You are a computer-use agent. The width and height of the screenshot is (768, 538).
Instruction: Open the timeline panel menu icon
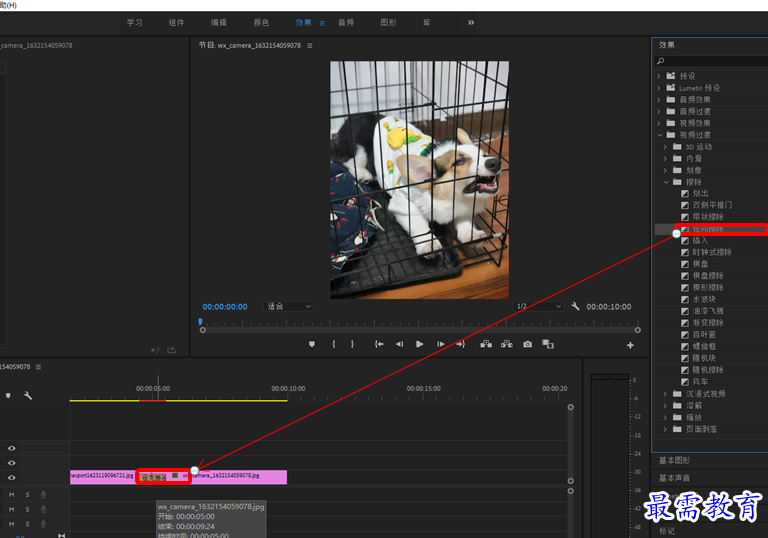coord(39,367)
